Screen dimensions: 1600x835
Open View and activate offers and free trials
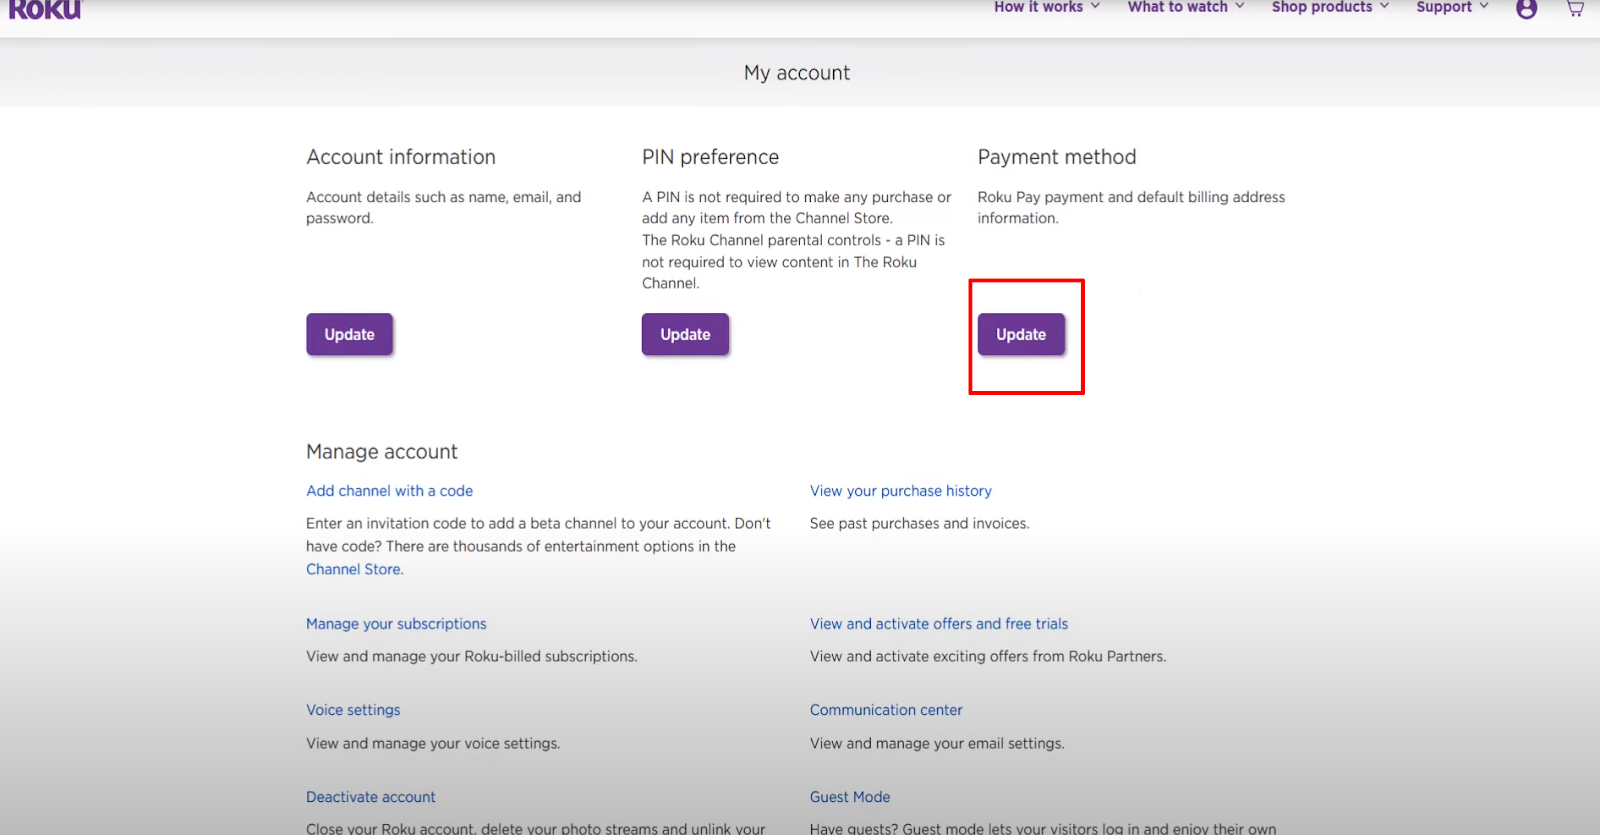939,624
